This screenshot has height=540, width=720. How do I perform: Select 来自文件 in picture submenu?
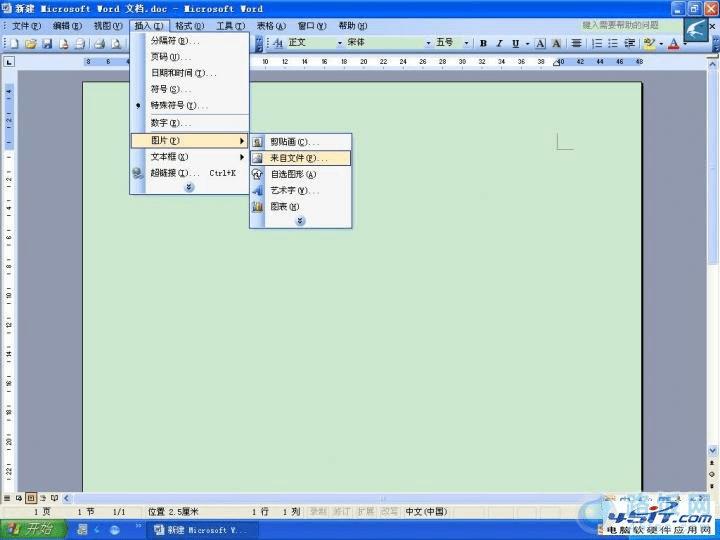pos(301,158)
